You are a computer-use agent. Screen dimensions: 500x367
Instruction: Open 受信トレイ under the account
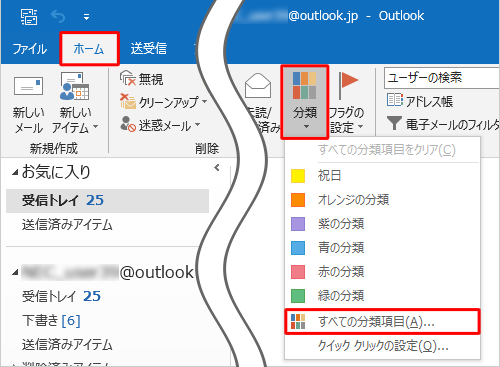pos(61,296)
